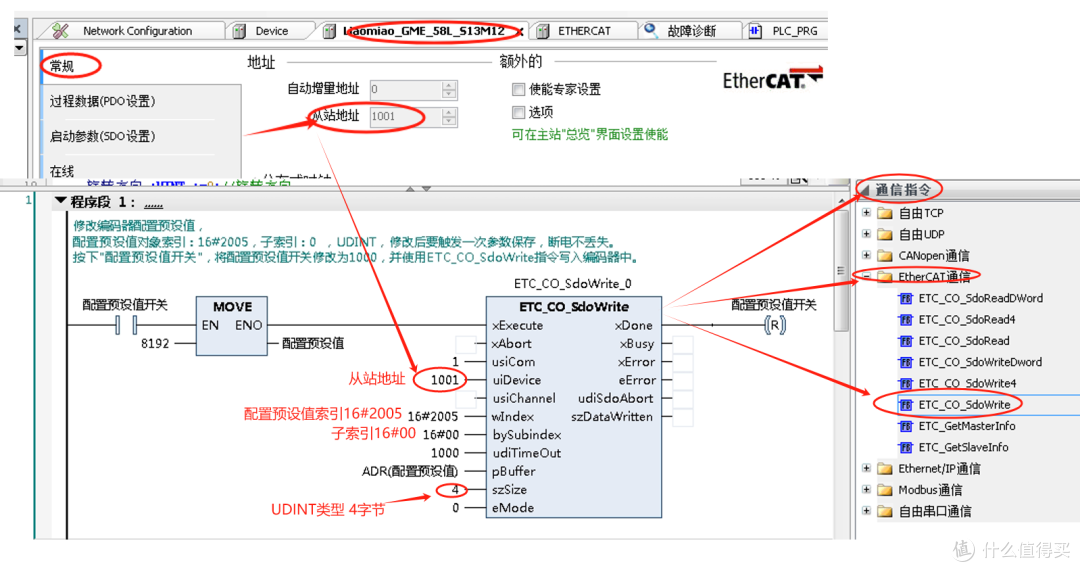
Task: Click the Ethernet/IP通信 folder icon
Action: point(885,469)
